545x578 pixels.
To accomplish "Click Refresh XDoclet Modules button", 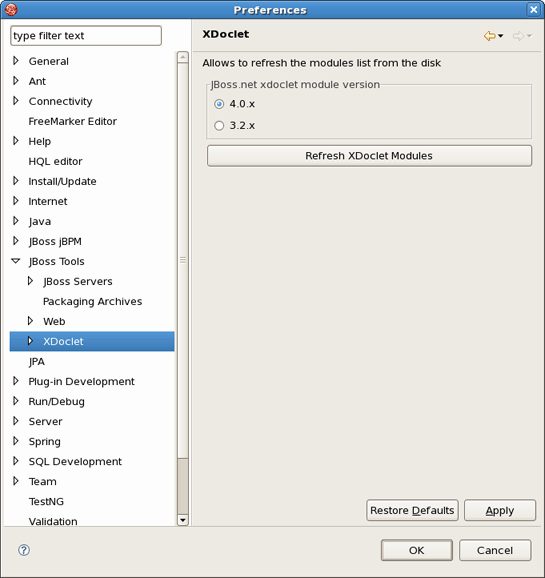I will [x=369, y=156].
